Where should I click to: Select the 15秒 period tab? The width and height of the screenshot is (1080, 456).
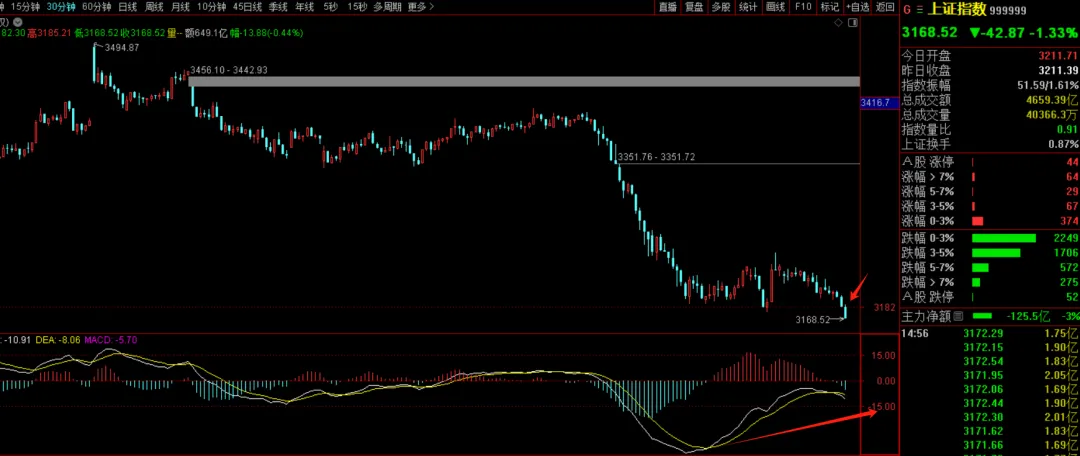(357, 7)
